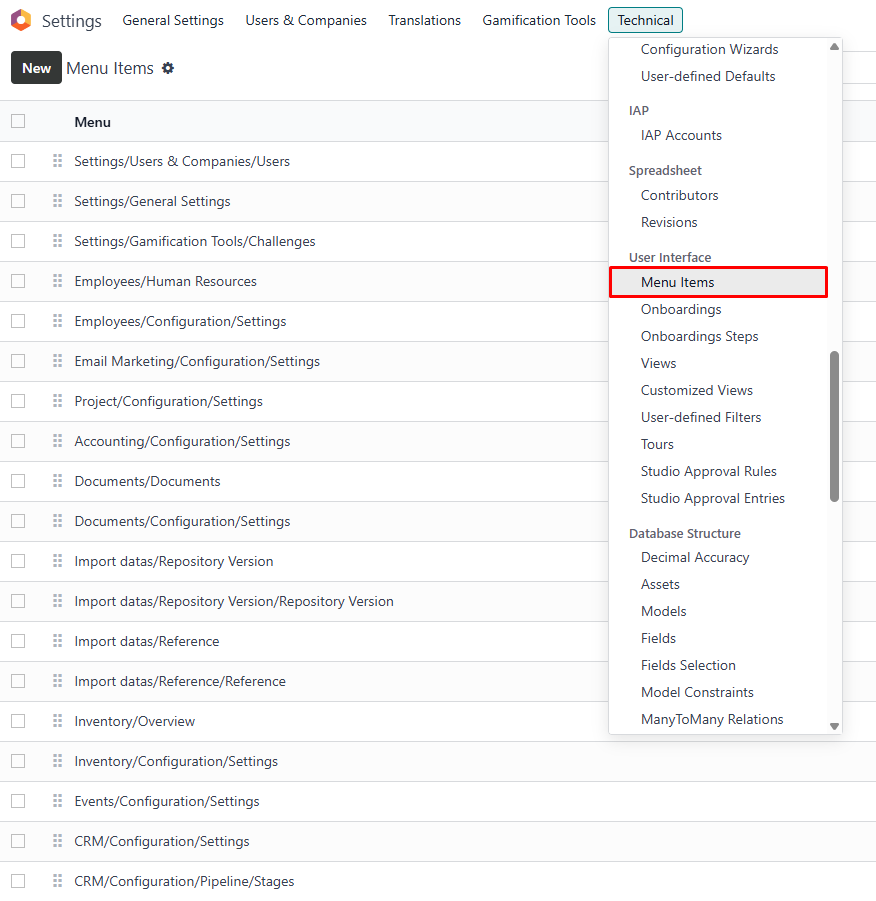Click drag handle for CRM/Configuration/Settings row
The image size is (876, 901).
pyautogui.click(x=57, y=841)
